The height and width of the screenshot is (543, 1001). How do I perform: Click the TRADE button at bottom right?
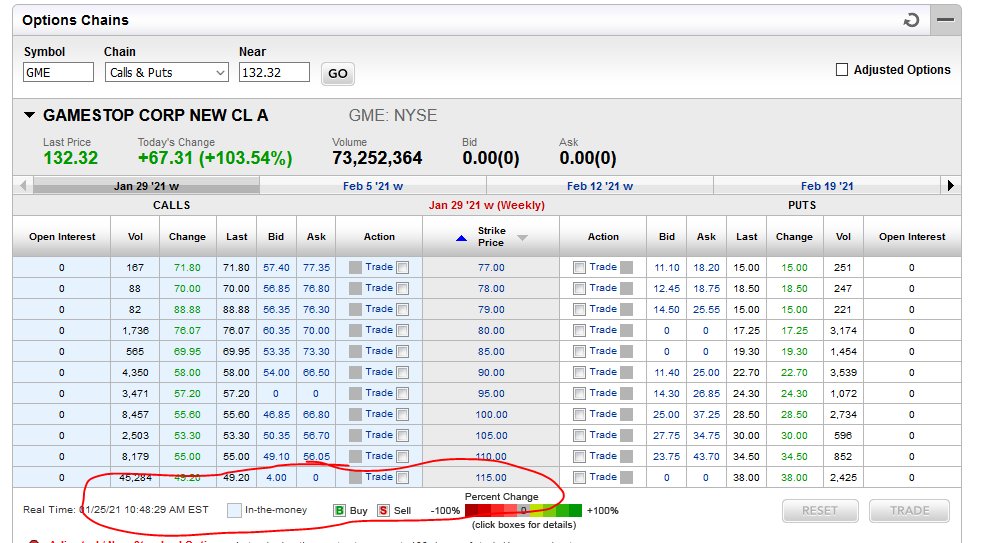click(910, 510)
